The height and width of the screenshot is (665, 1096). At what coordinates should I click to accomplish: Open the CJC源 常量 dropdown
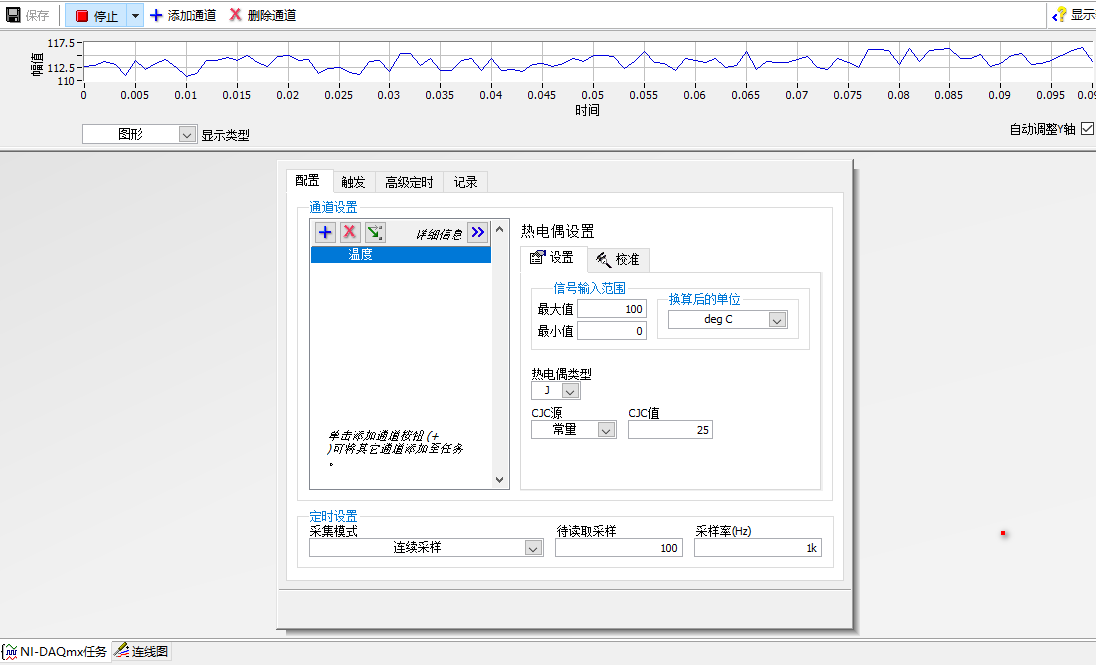point(606,428)
